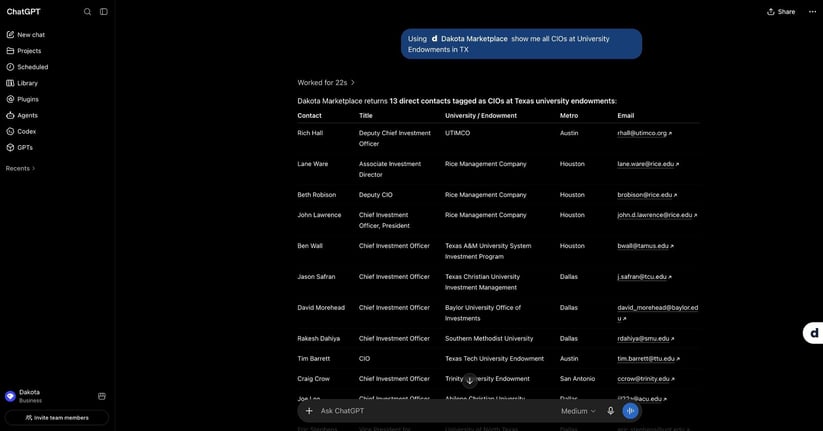Expand the 'Worked for 22s' details

[x=326, y=82]
